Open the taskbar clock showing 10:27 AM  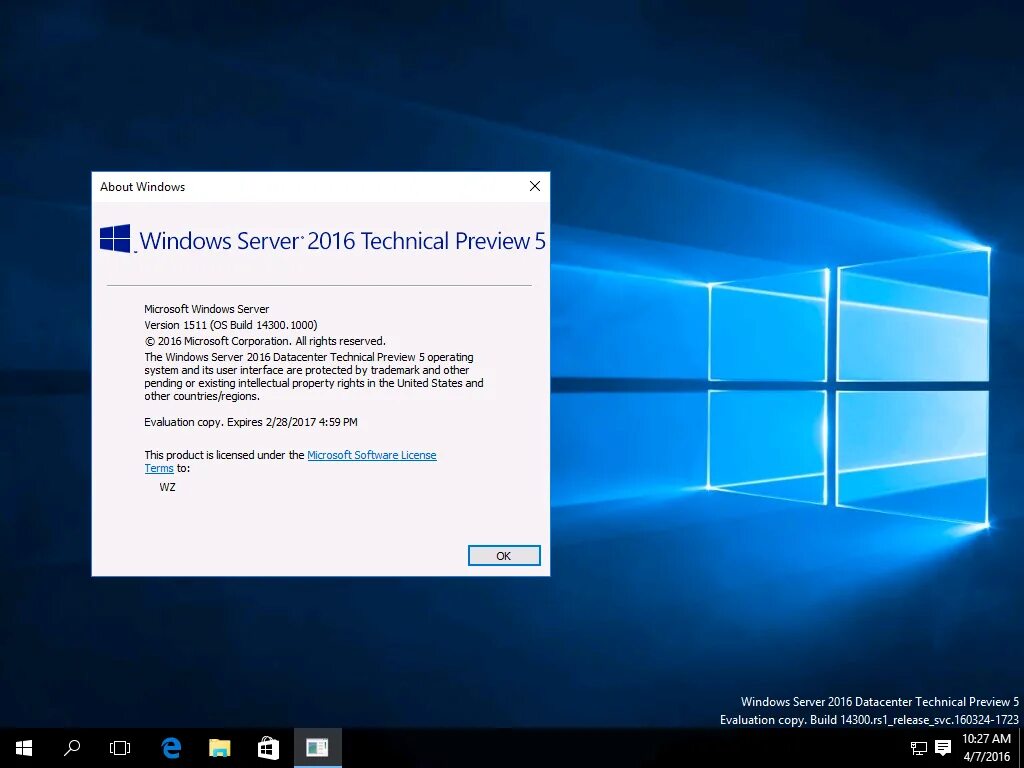point(986,748)
